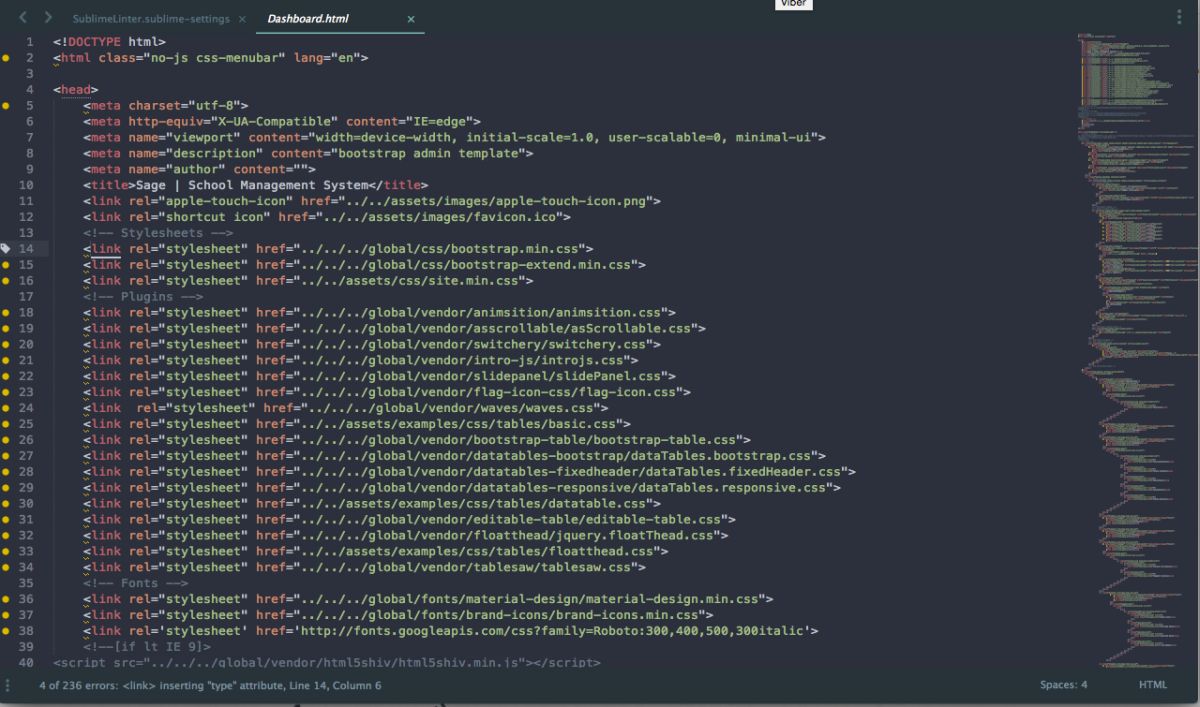Click "X-UA-Compatible" attribute value
Image resolution: width=1200 pixels, height=707 pixels.
[274, 121]
